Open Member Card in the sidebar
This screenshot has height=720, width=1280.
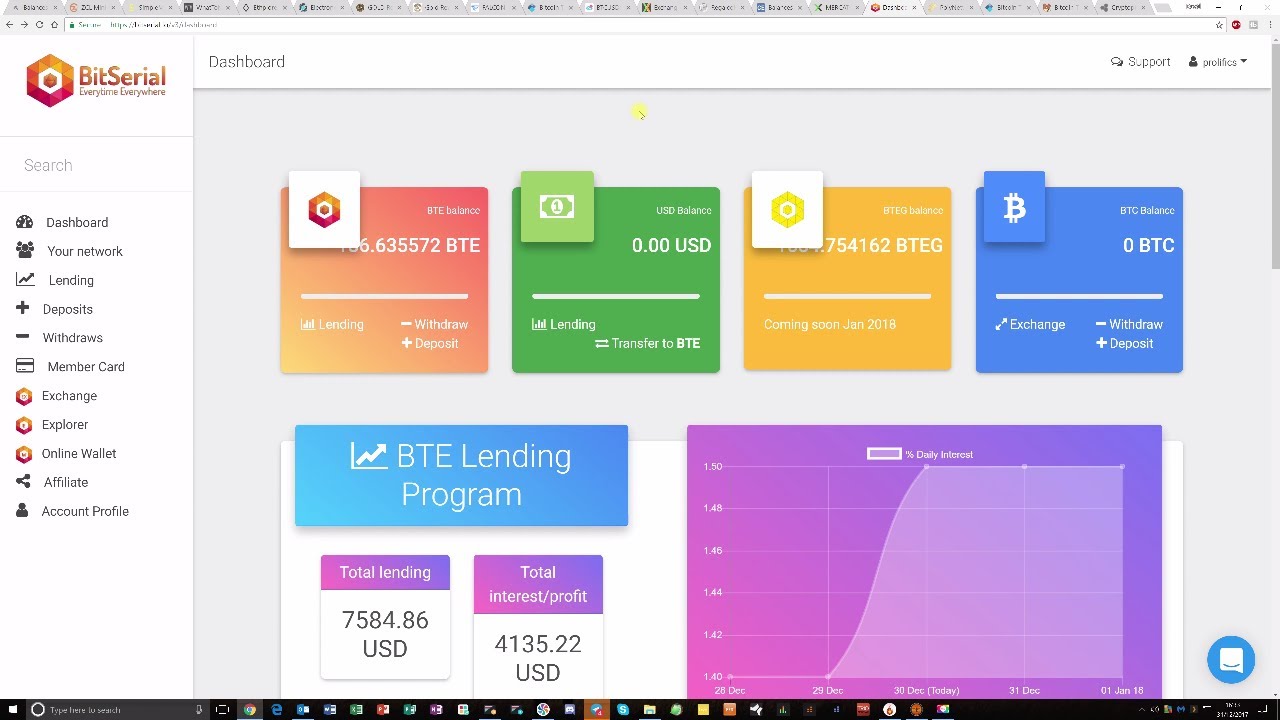[86, 367]
